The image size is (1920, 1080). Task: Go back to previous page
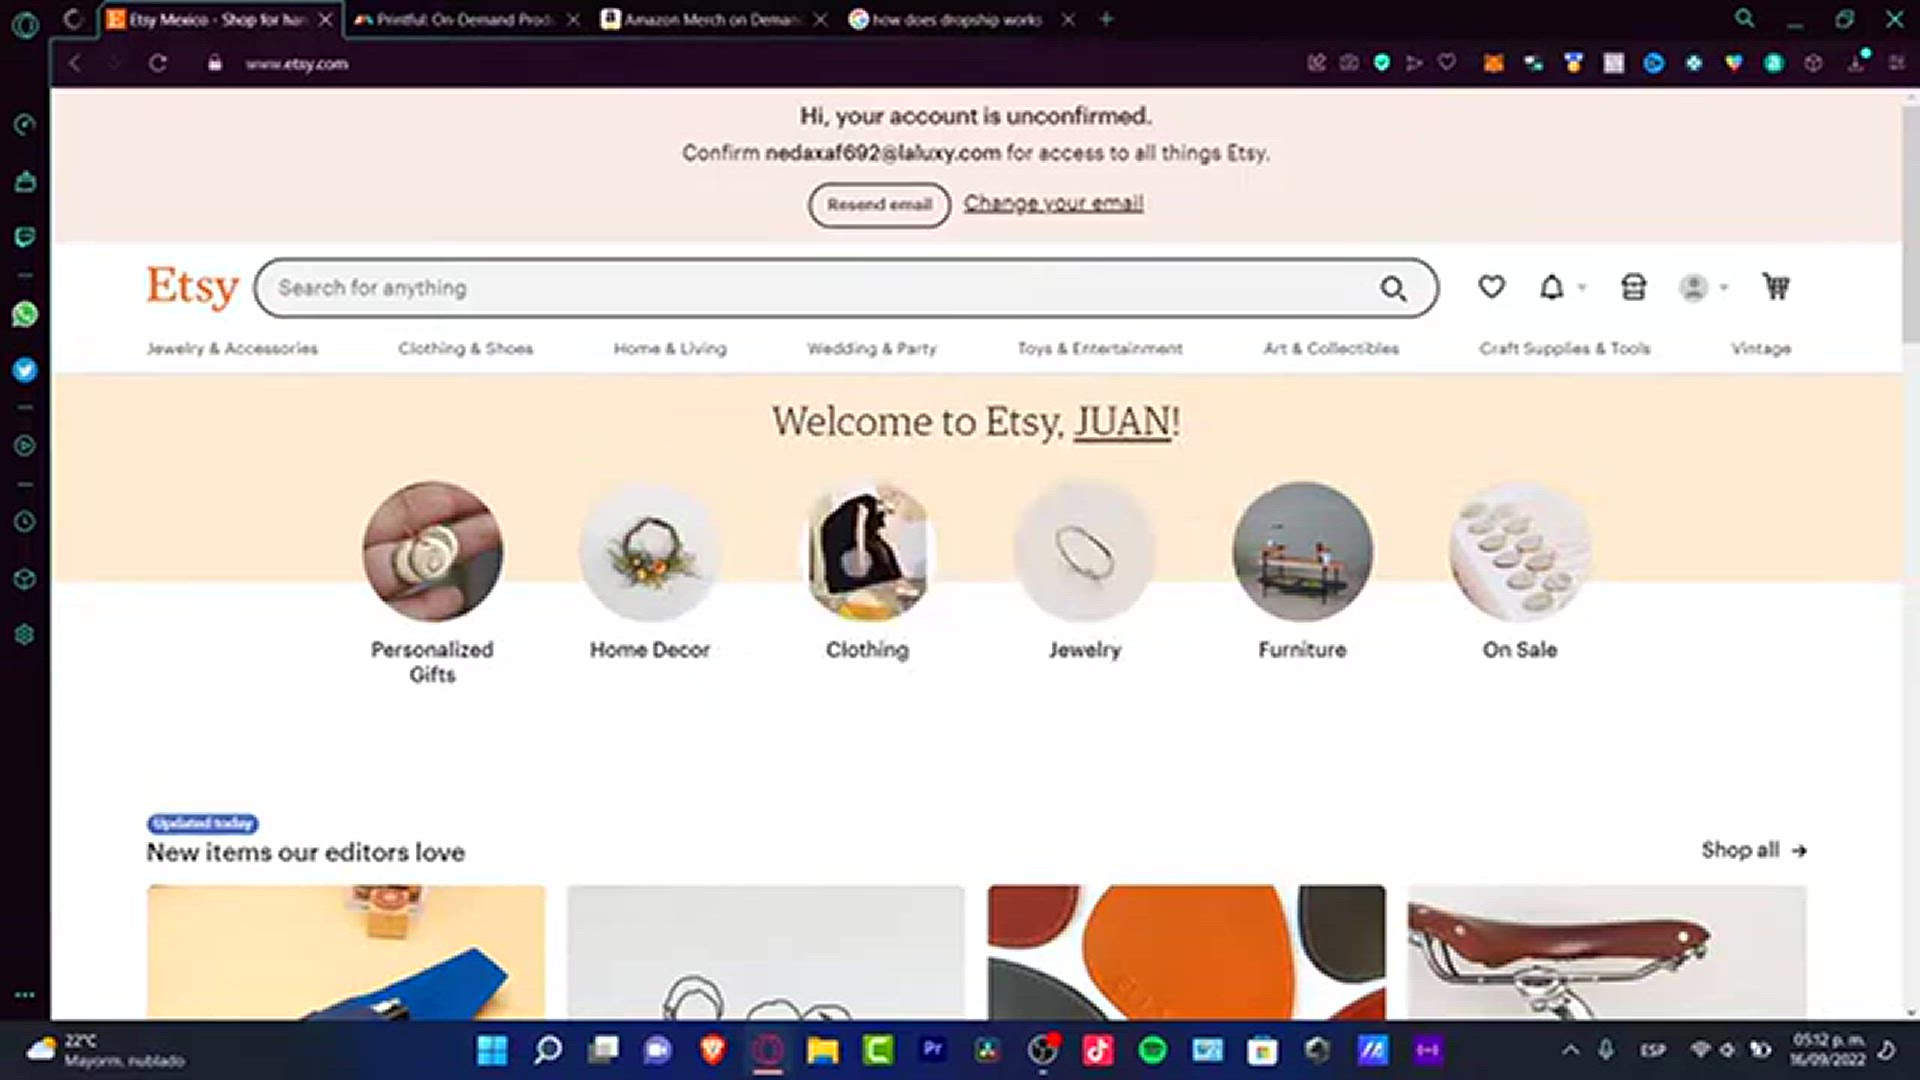(74, 63)
